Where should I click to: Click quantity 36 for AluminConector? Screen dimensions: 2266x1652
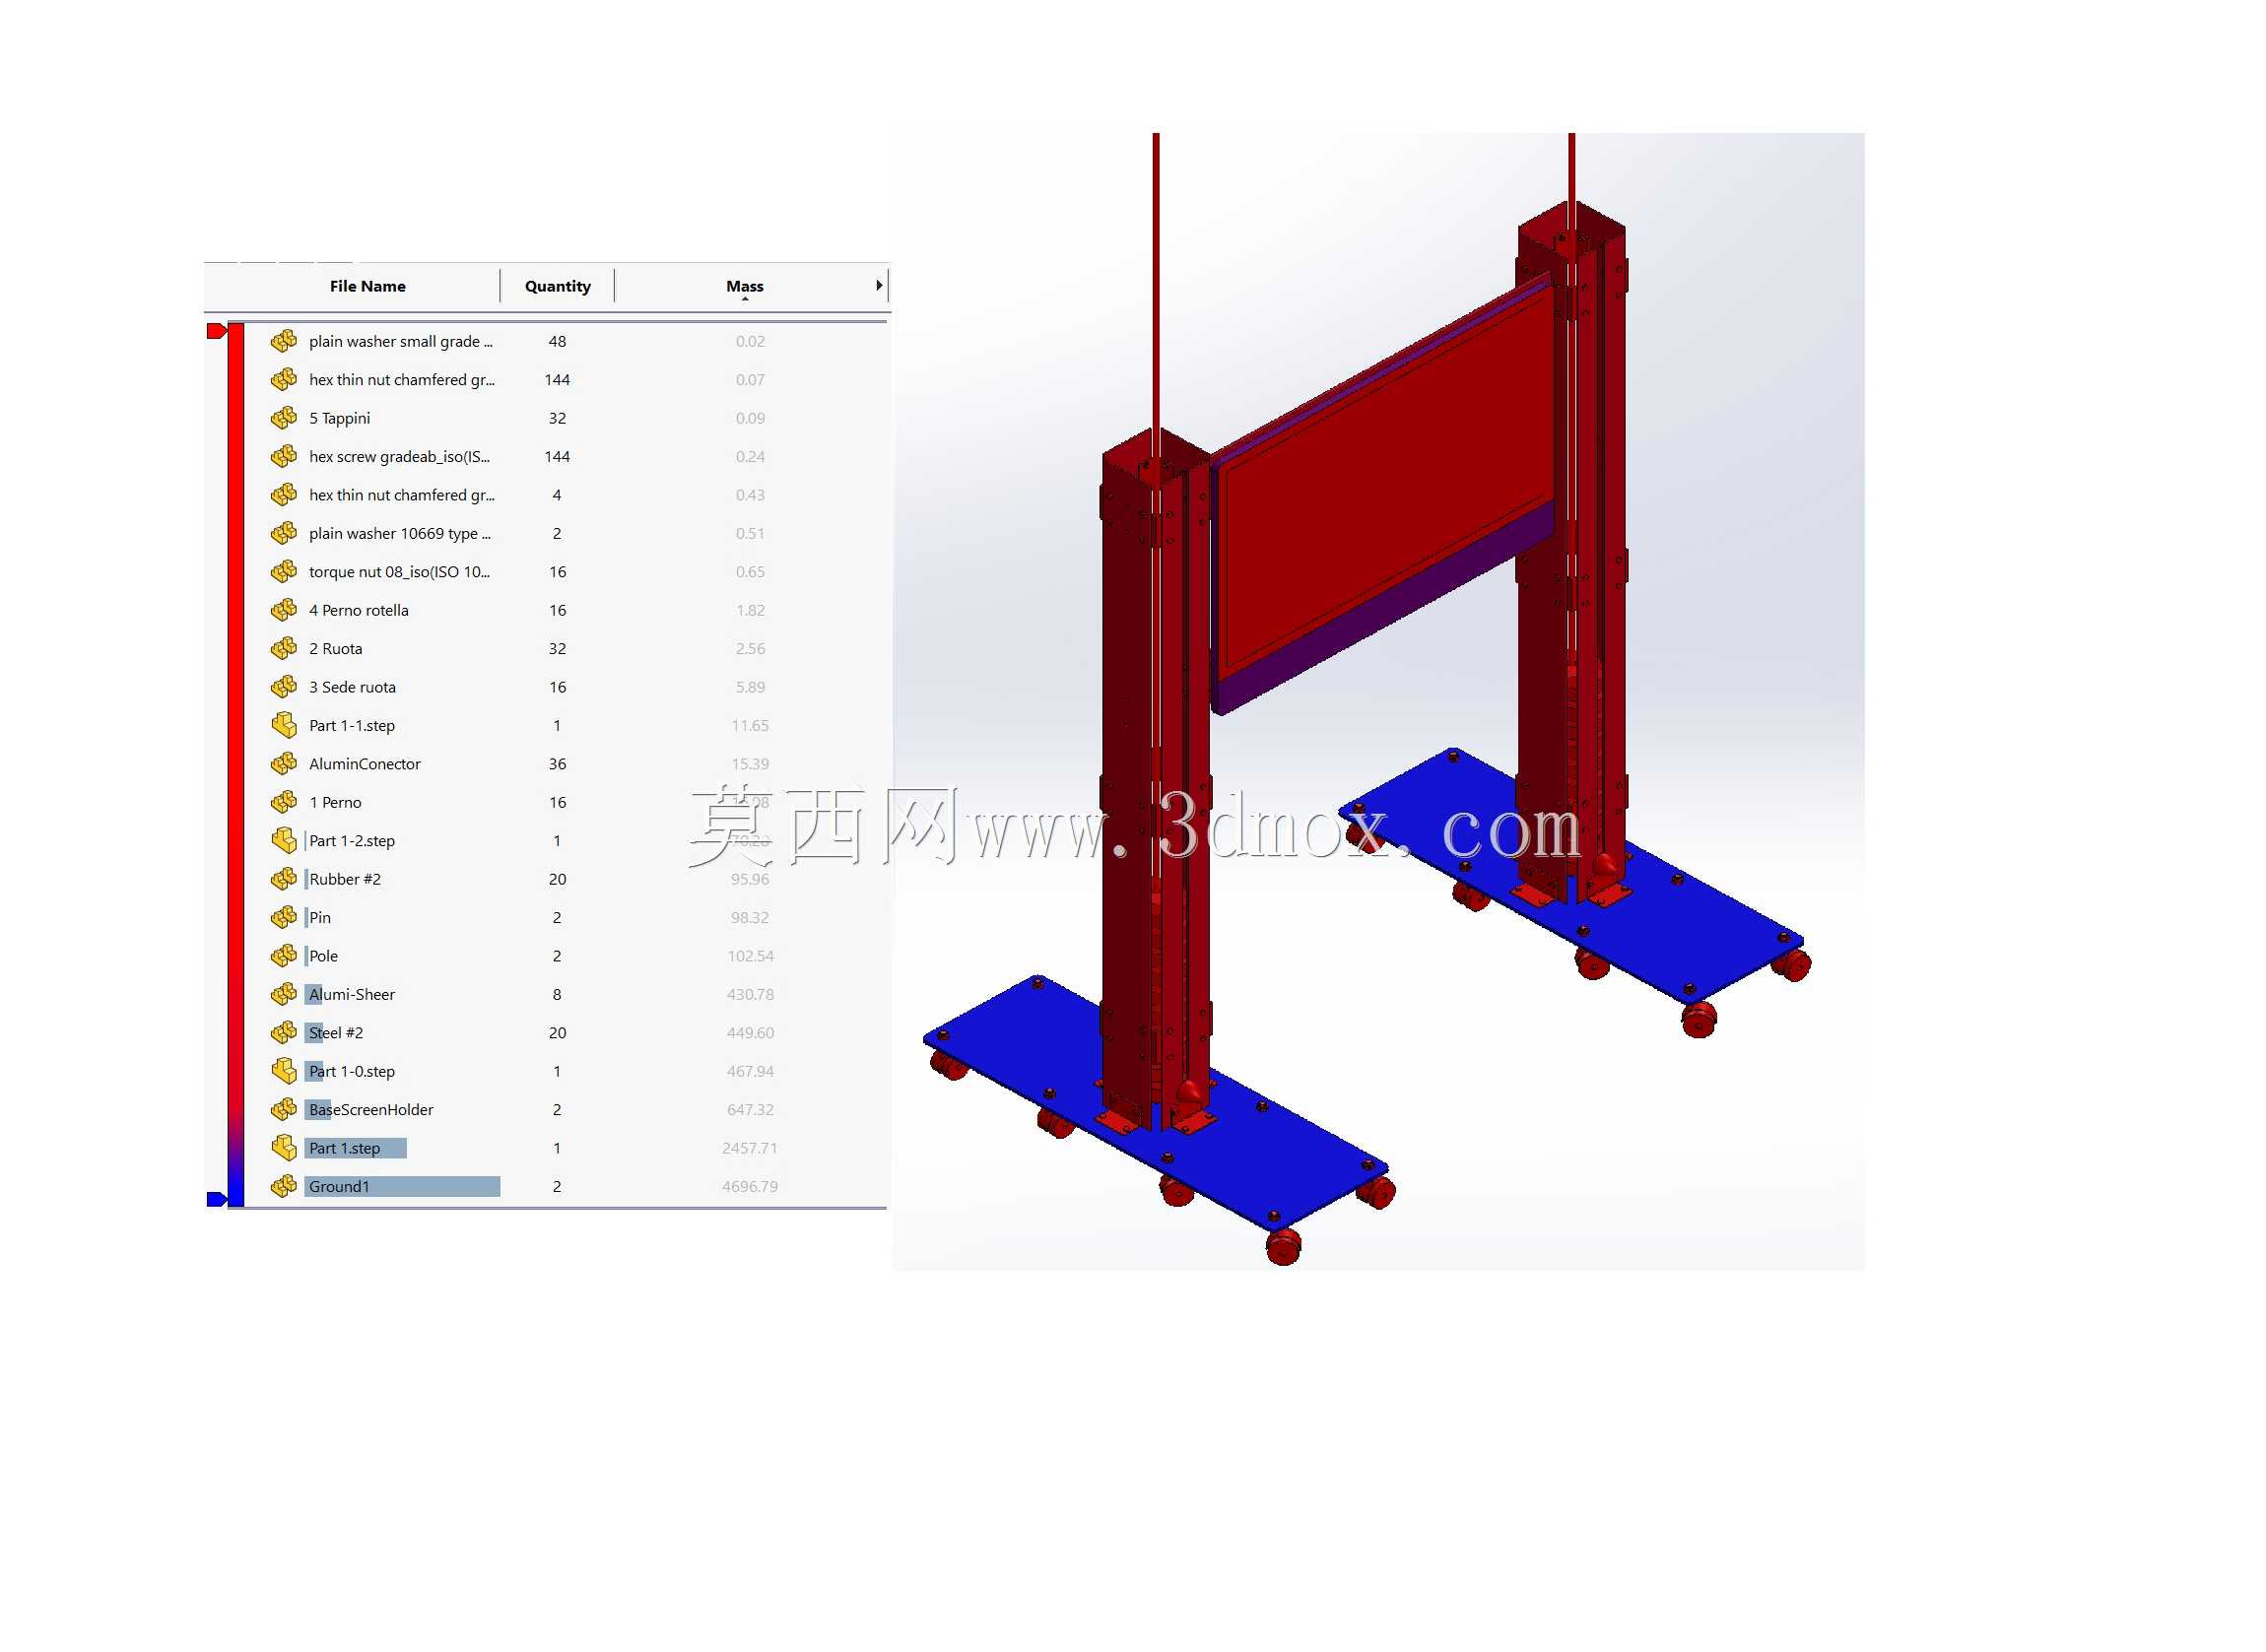coord(557,764)
